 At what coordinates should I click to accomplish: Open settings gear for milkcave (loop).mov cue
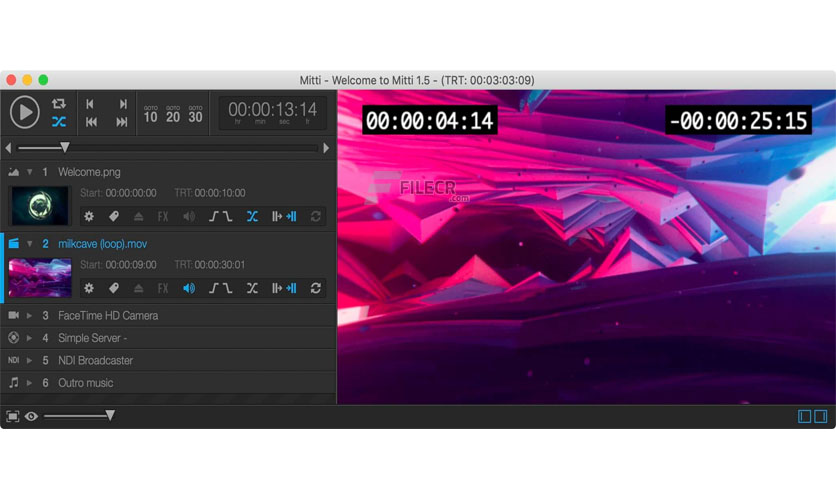(x=89, y=288)
